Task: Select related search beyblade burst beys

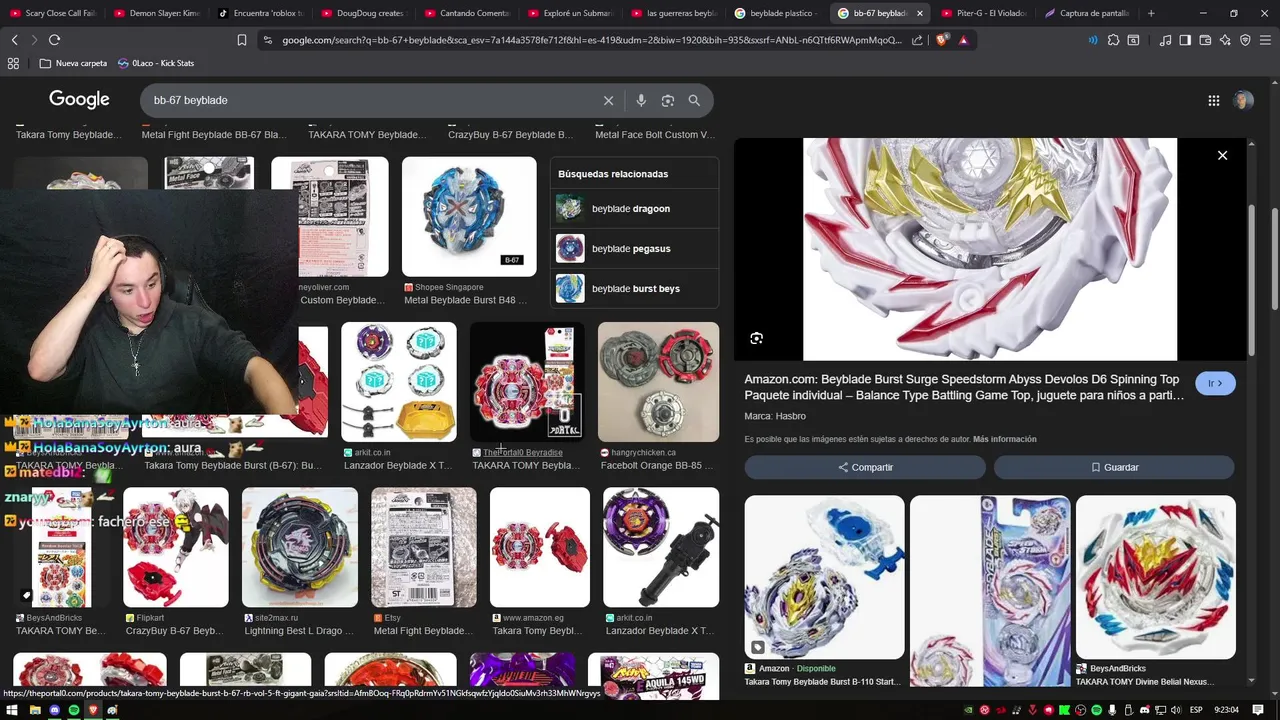Action: pos(634,288)
